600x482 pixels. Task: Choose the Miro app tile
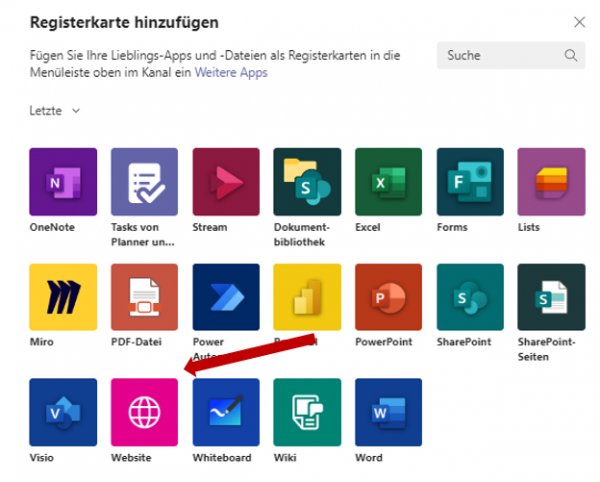click(x=63, y=297)
